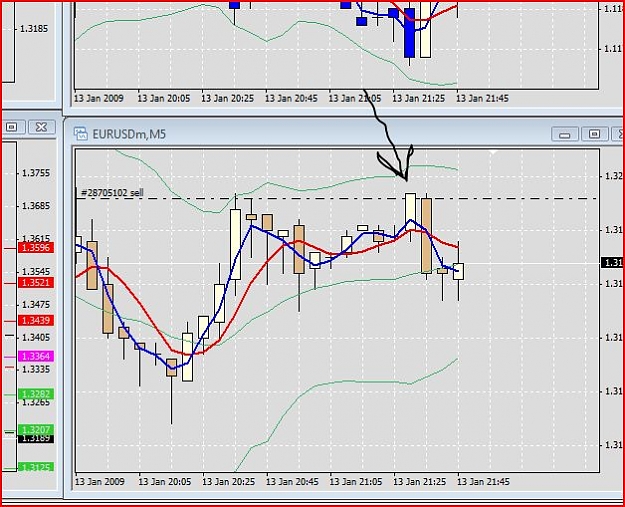
Task: Click the 1.3185 axis price value
Action: click(x=34, y=29)
